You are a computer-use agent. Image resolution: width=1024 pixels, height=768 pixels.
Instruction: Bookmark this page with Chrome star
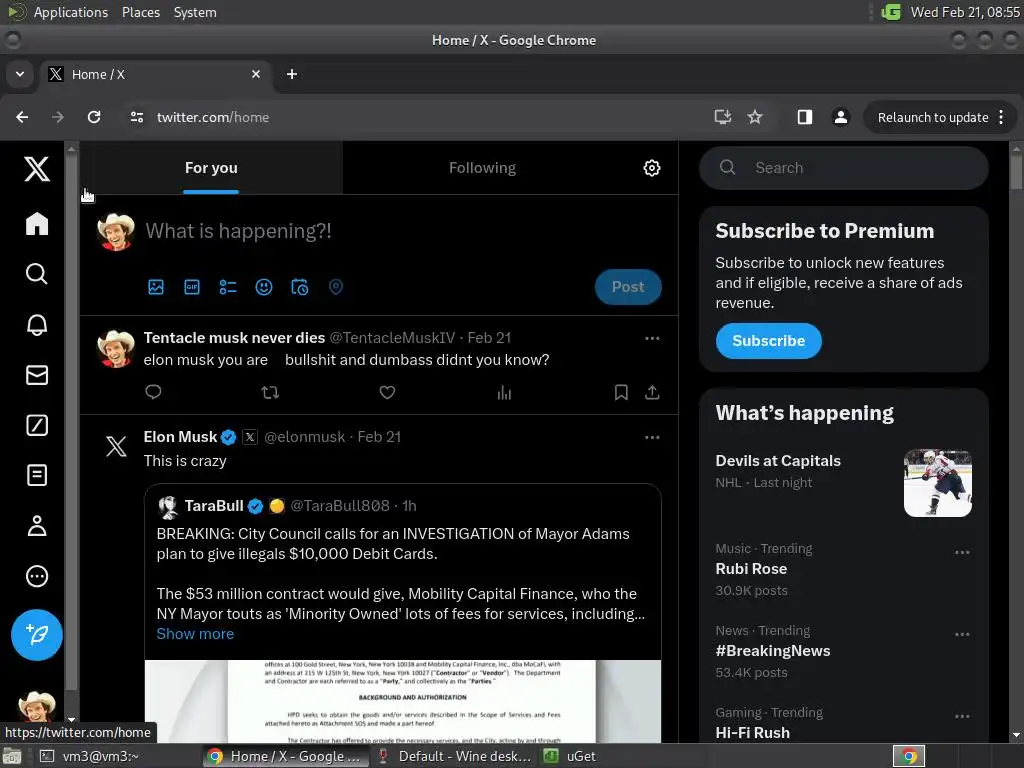click(x=755, y=117)
